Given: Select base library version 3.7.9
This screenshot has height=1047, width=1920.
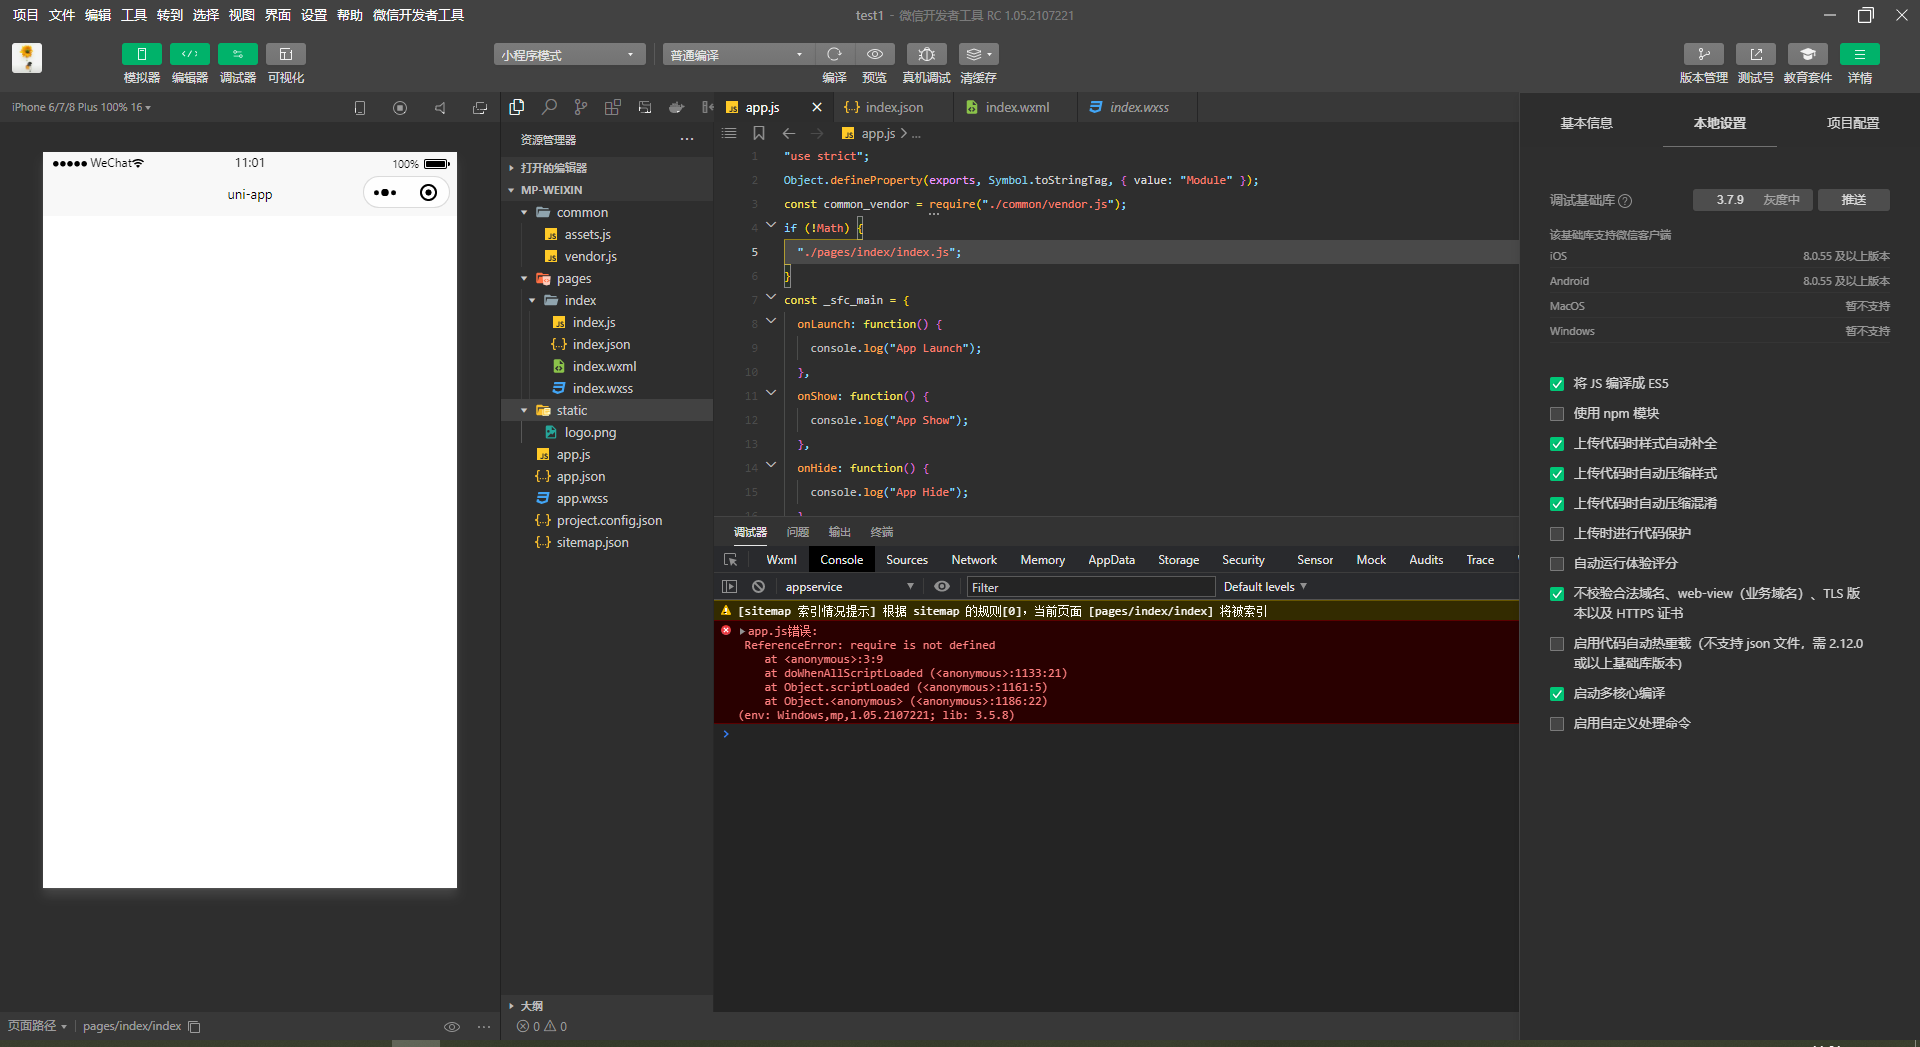Looking at the screenshot, I should click(x=1753, y=200).
